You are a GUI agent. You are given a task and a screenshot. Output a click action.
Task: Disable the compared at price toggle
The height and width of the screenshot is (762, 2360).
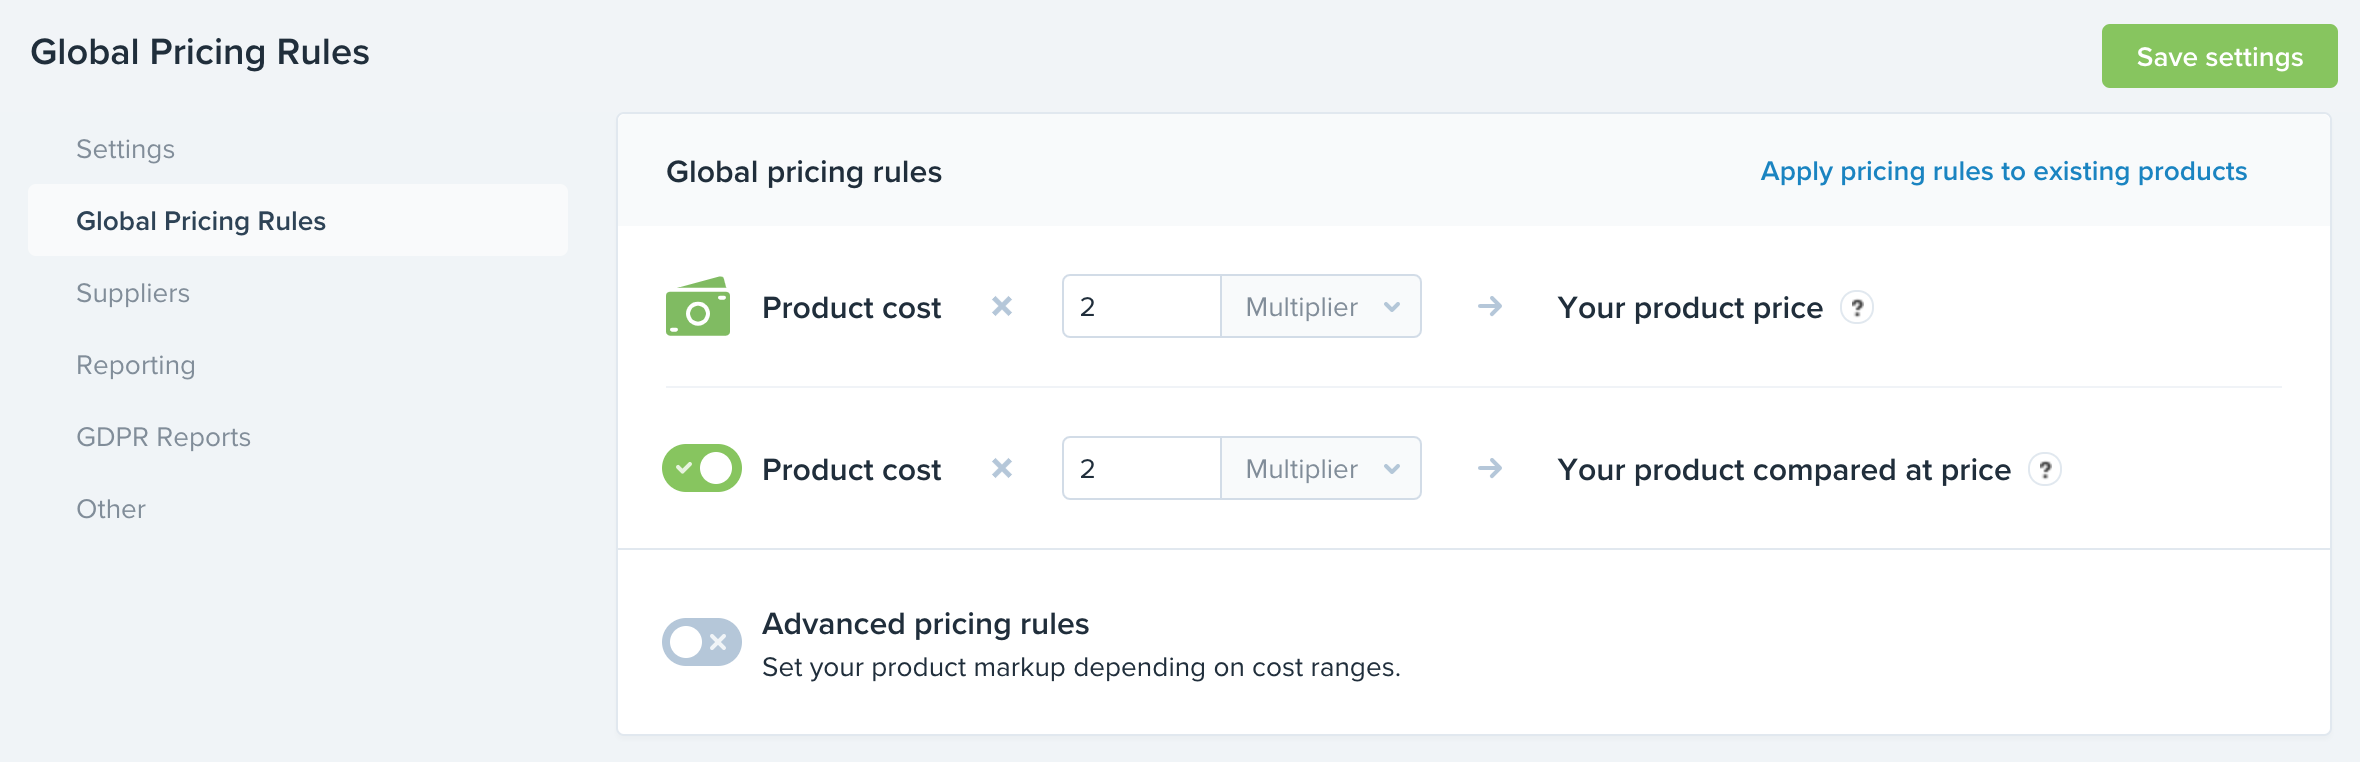701,469
